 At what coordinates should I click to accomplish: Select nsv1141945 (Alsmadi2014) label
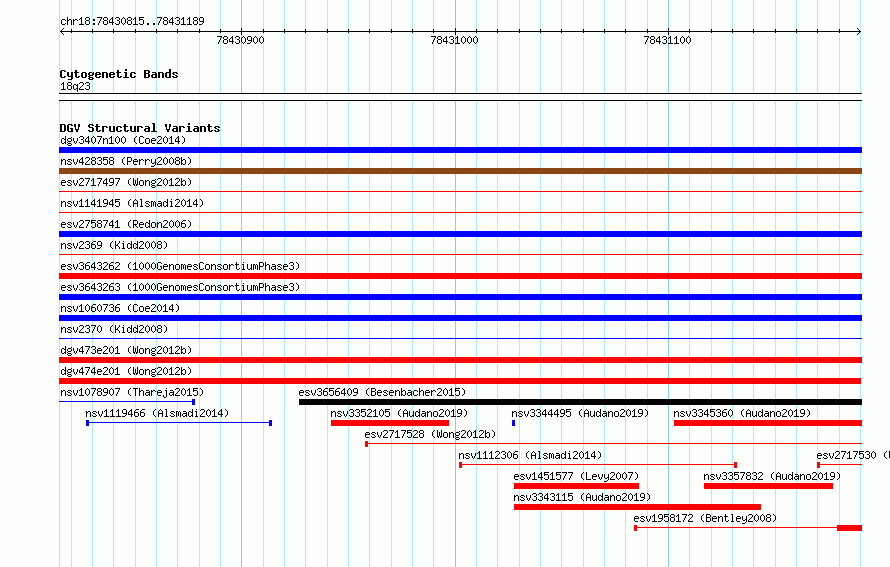(132, 203)
